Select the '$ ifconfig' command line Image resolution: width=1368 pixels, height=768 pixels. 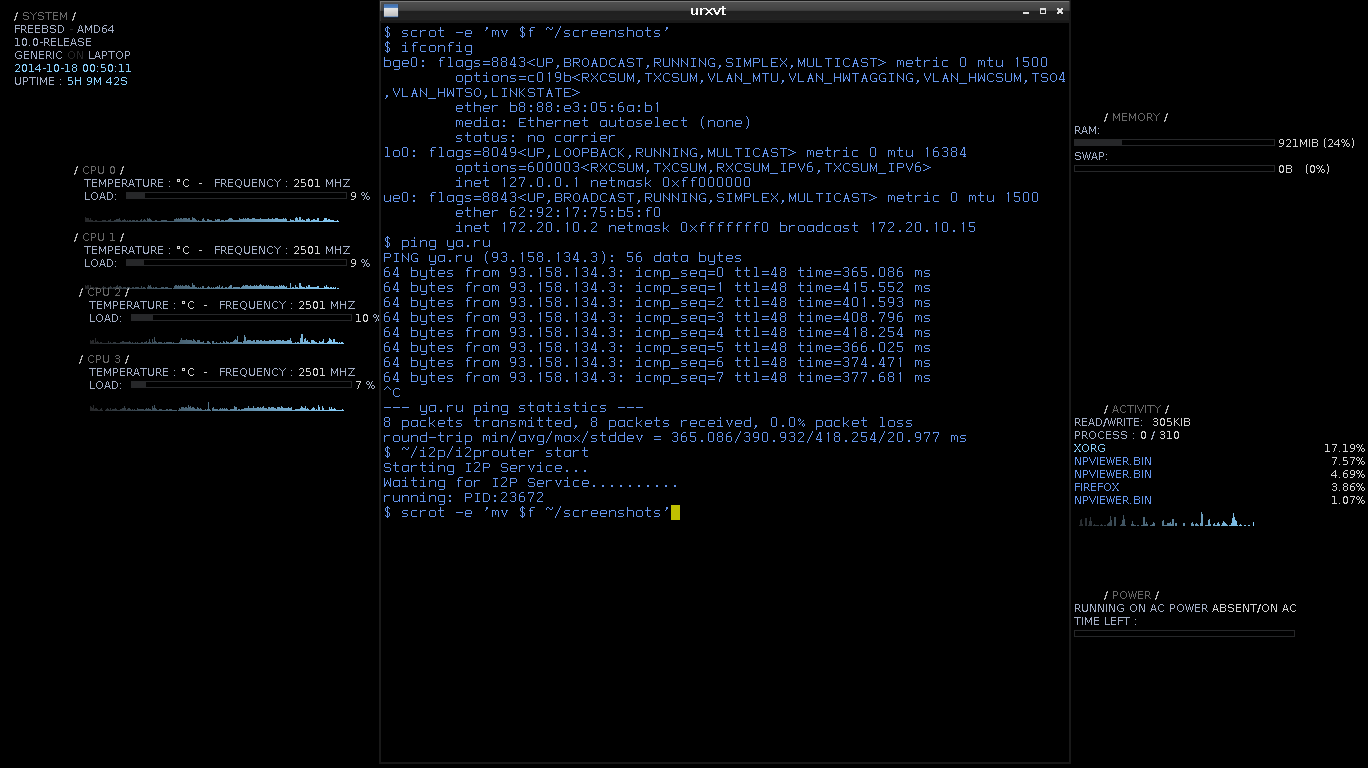pos(428,48)
